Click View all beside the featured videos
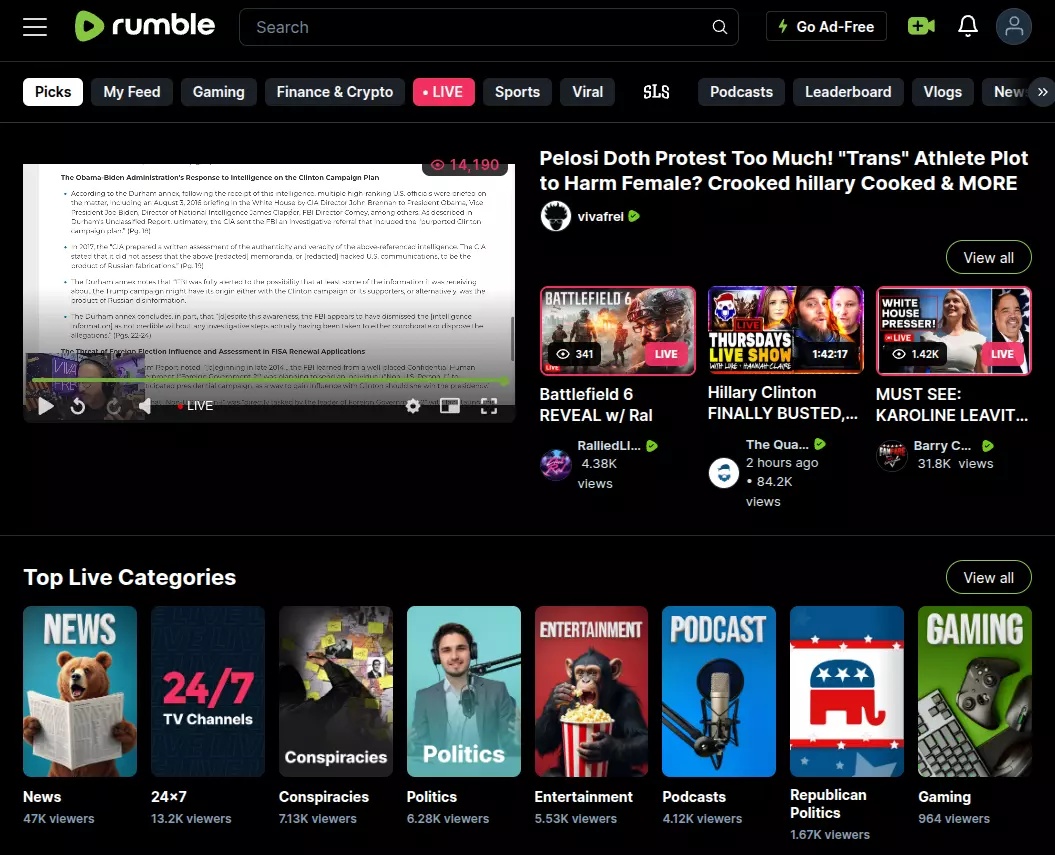Viewport: 1055px width, 855px height. (988, 258)
